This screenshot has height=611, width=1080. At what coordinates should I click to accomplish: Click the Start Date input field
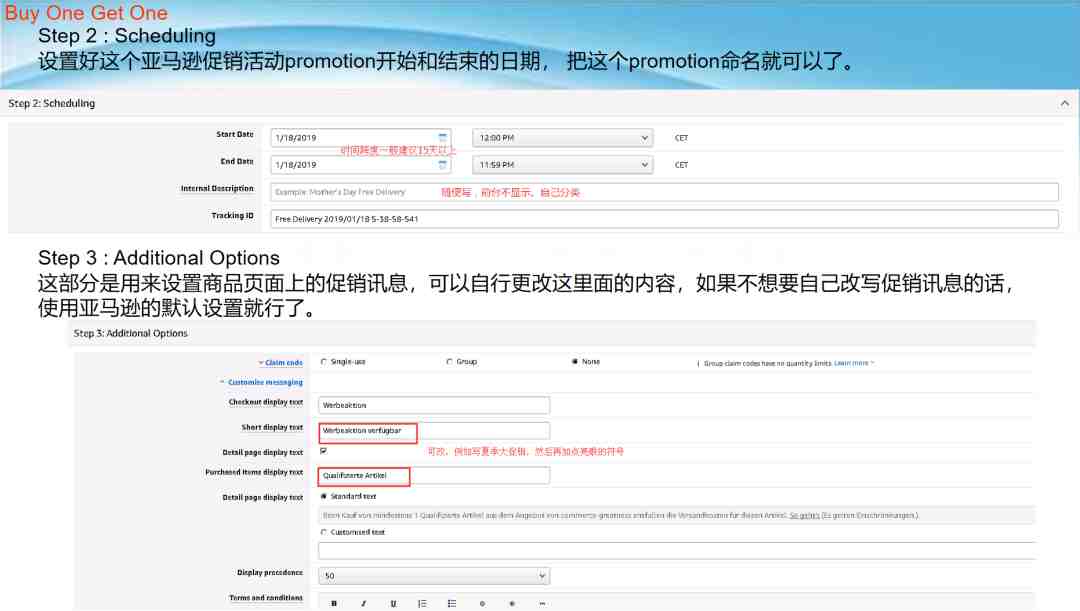click(360, 138)
